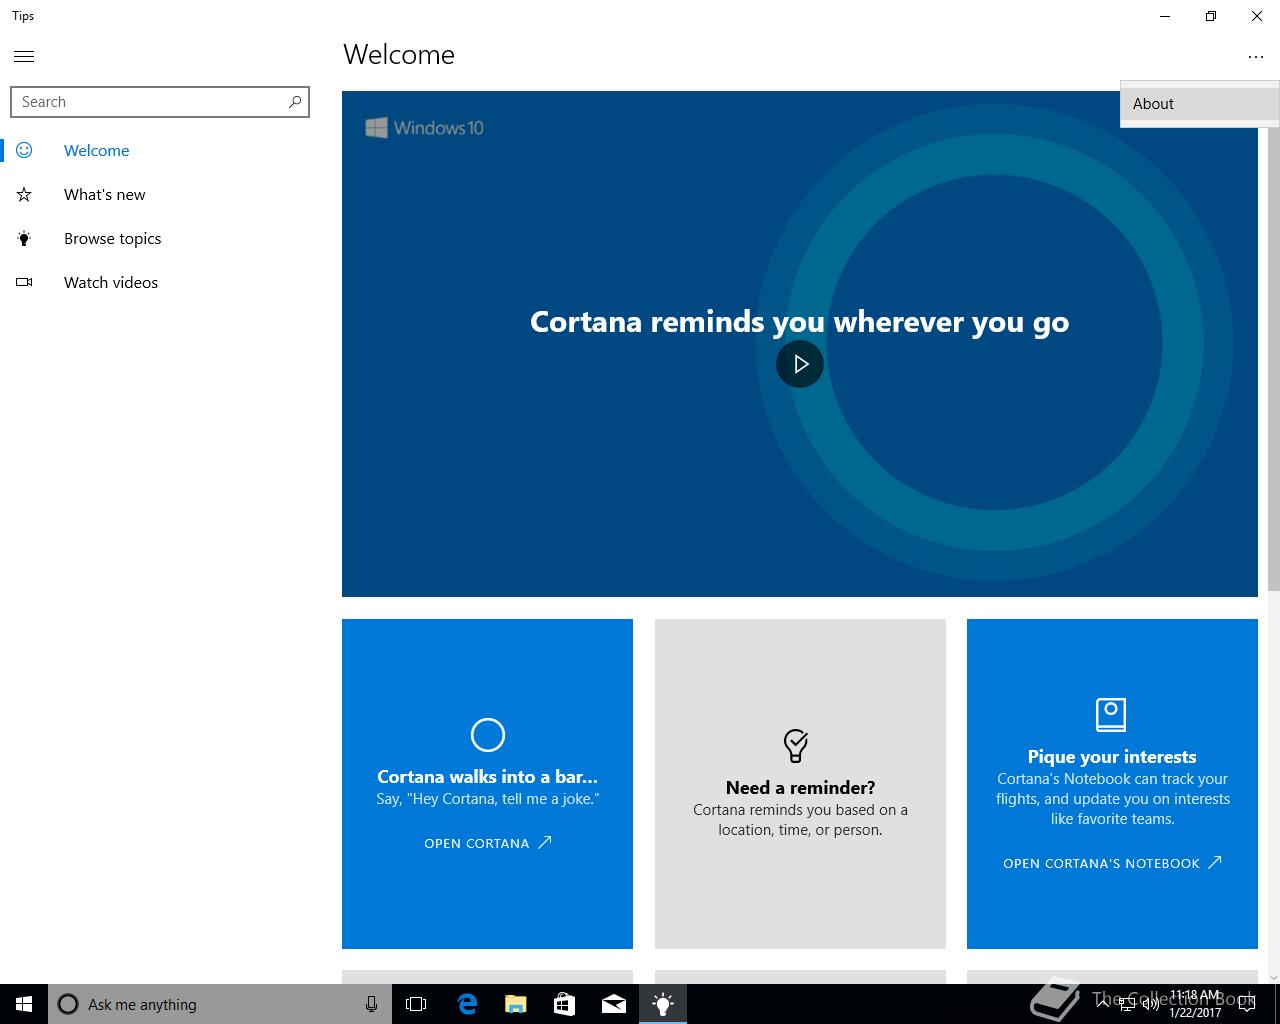Play the Cortana reminds you video
The width and height of the screenshot is (1280, 1024).
click(x=800, y=364)
